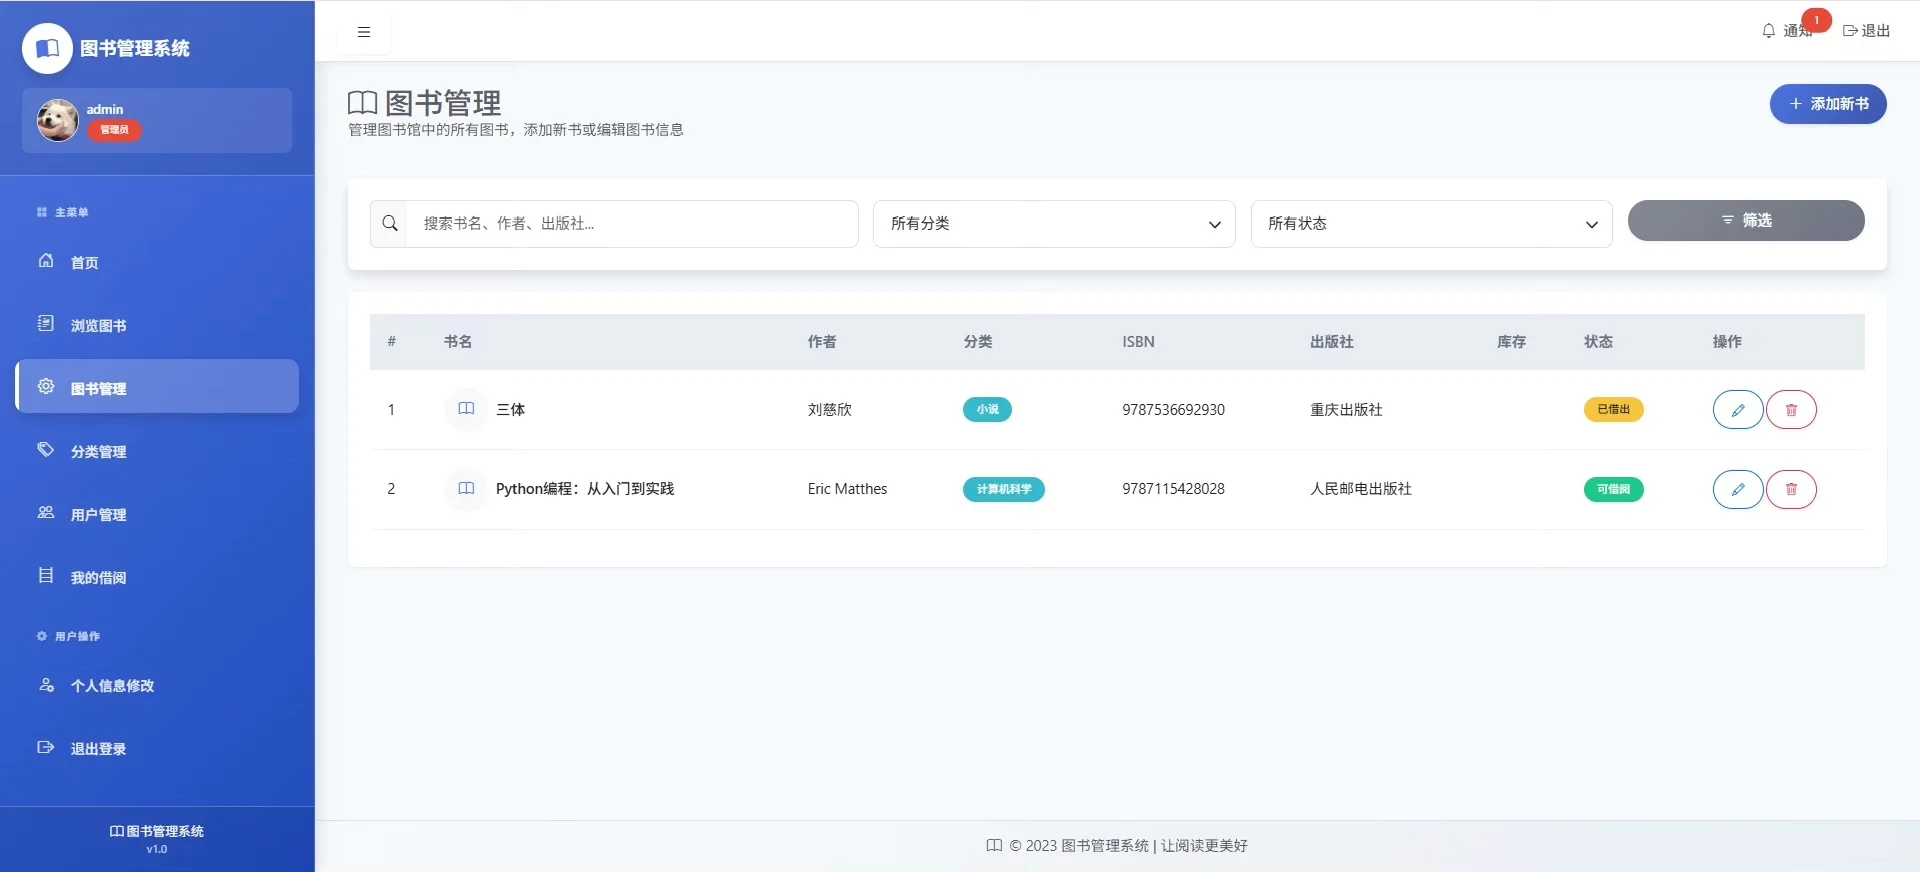1920x872 pixels.
Task: Edit the Python编程 book entry
Action: pos(1738,489)
